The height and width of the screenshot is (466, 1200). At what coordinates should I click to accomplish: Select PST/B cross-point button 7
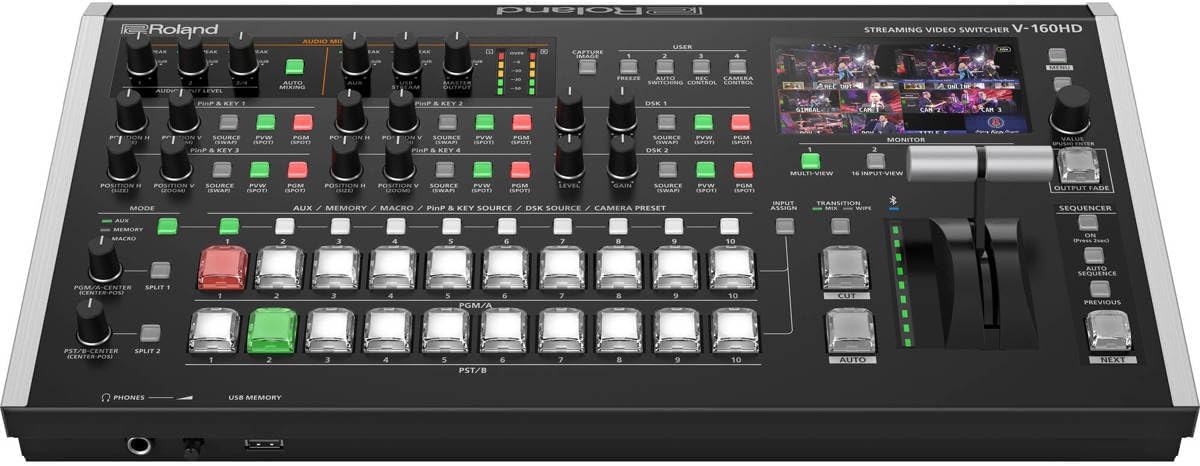(x=564, y=330)
